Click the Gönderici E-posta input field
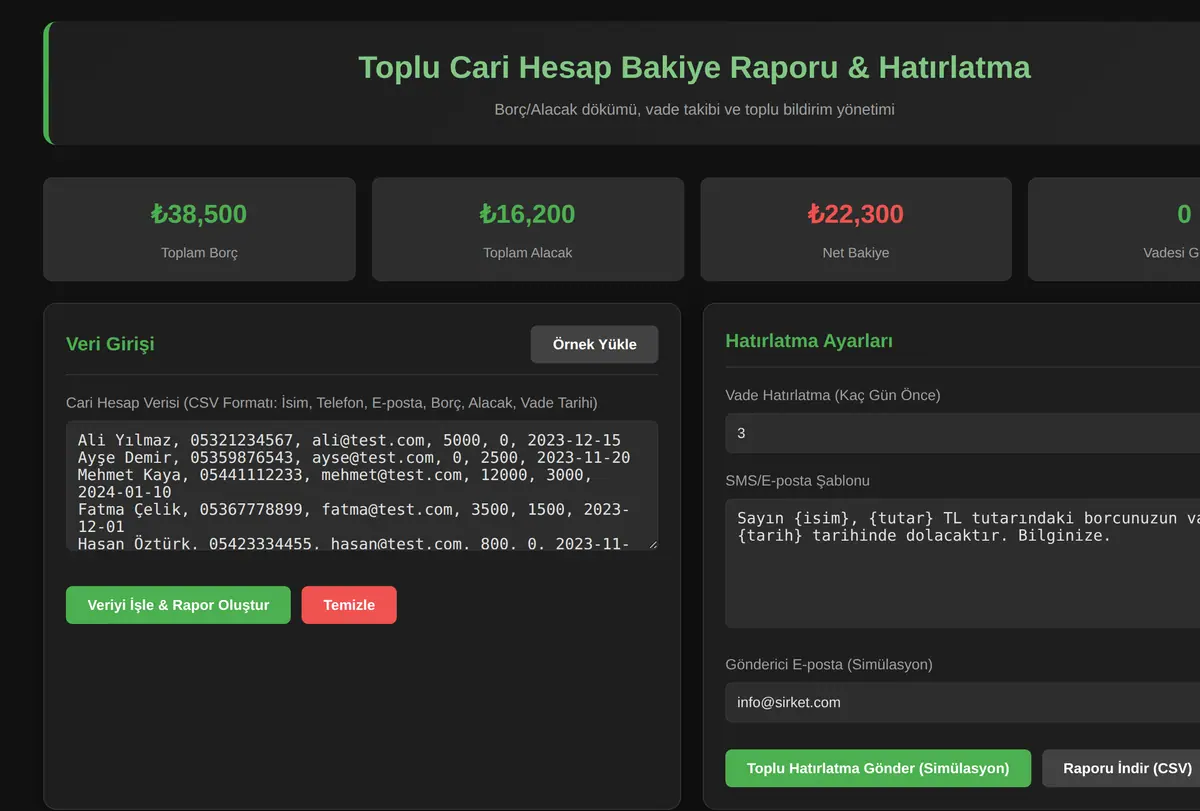The width and height of the screenshot is (1200, 811). (963, 702)
